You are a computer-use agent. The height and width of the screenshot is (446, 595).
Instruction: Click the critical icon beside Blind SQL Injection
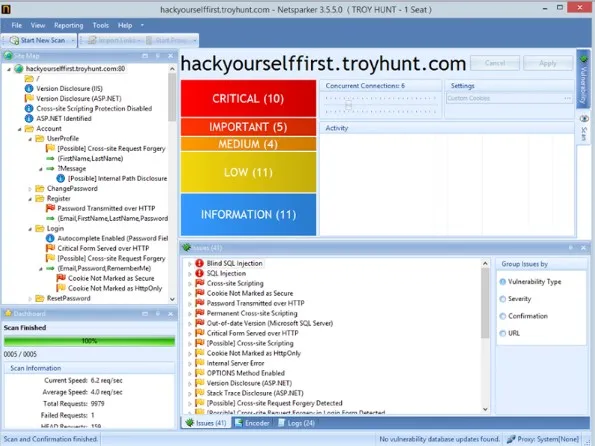pos(200,263)
